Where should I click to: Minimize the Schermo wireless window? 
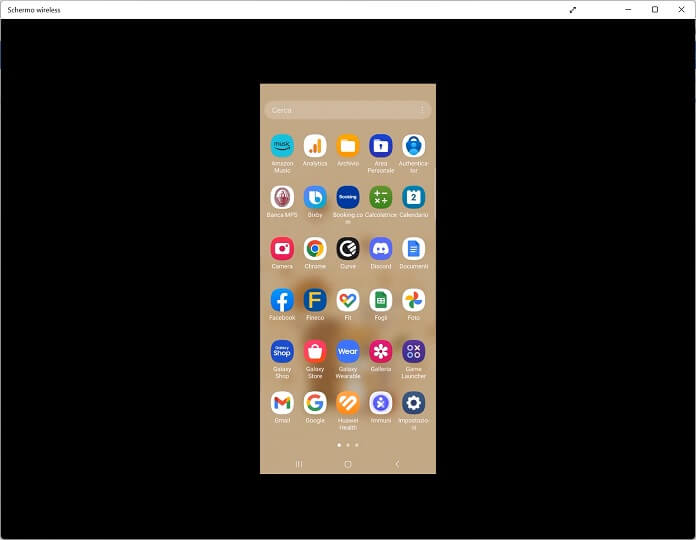tap(628, 9)
